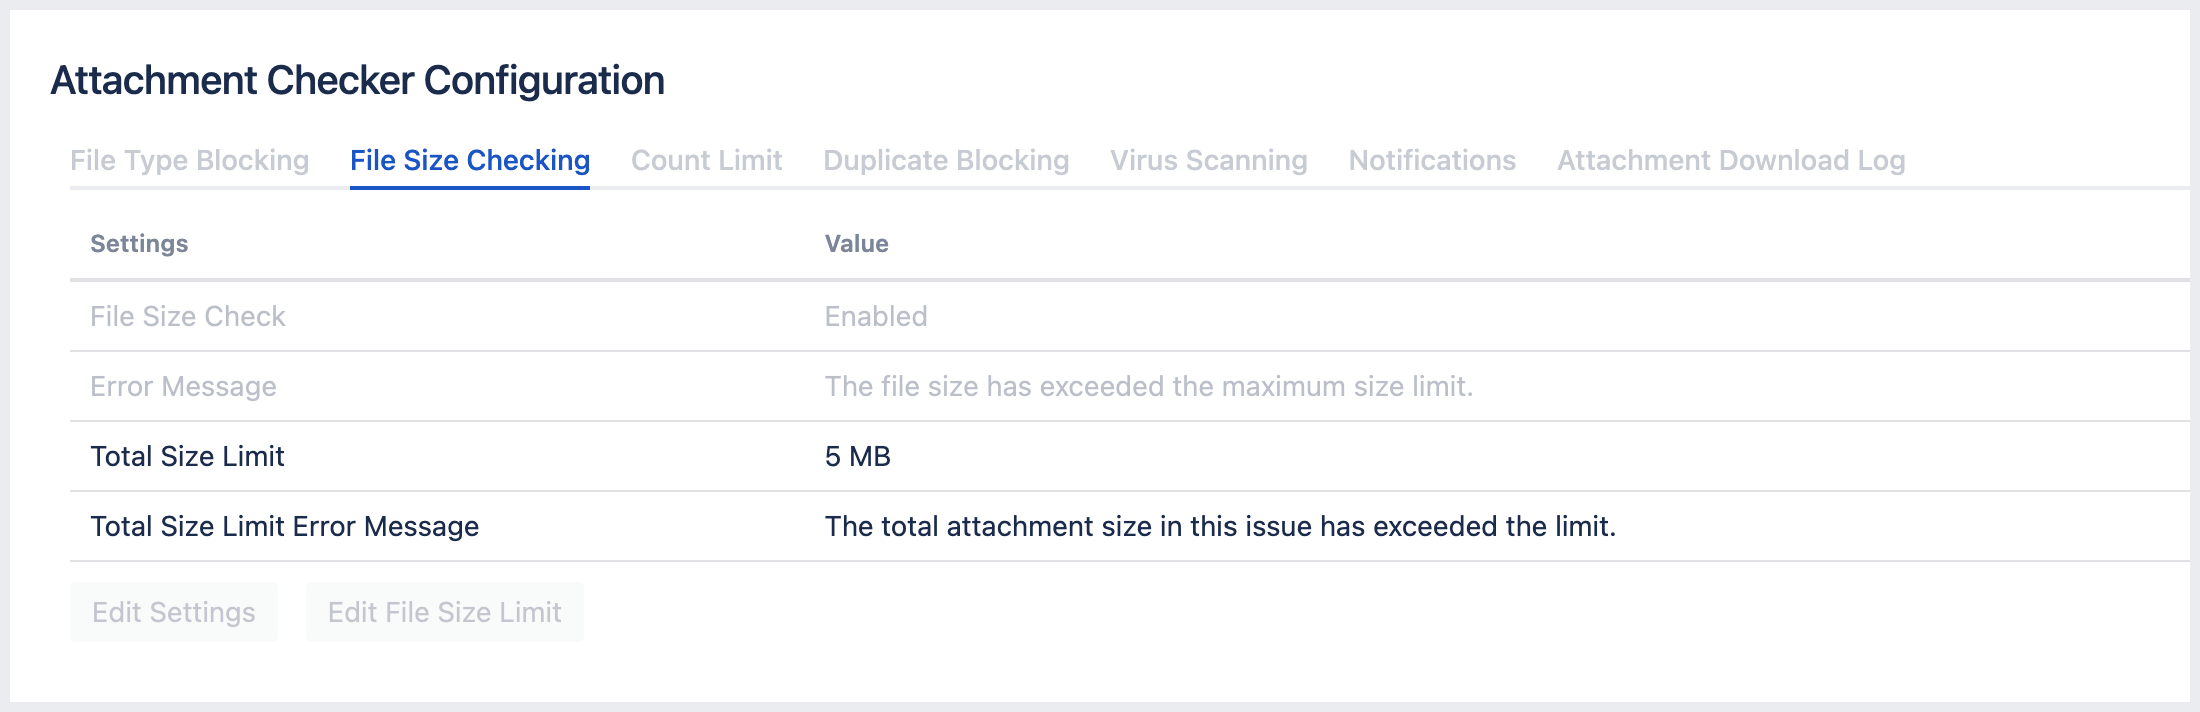The image size is (2200, 712).
Task: Click the maximum size limit error text
Action: point(1149,387)
